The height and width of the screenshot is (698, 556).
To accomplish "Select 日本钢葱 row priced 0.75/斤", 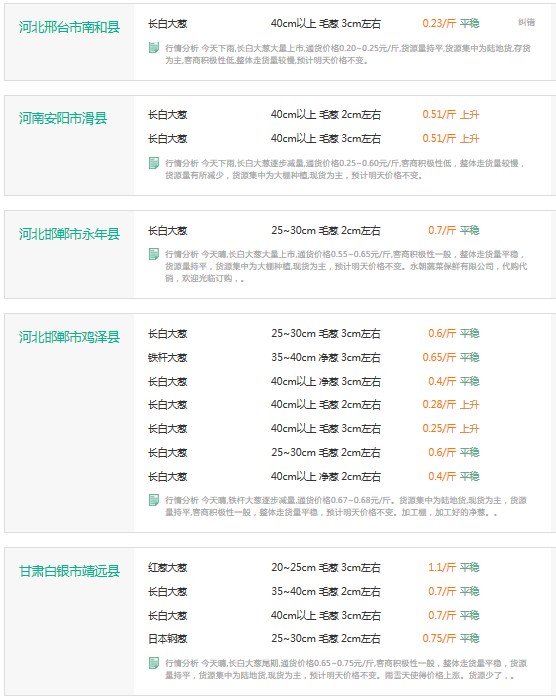I will click(314, 639).
